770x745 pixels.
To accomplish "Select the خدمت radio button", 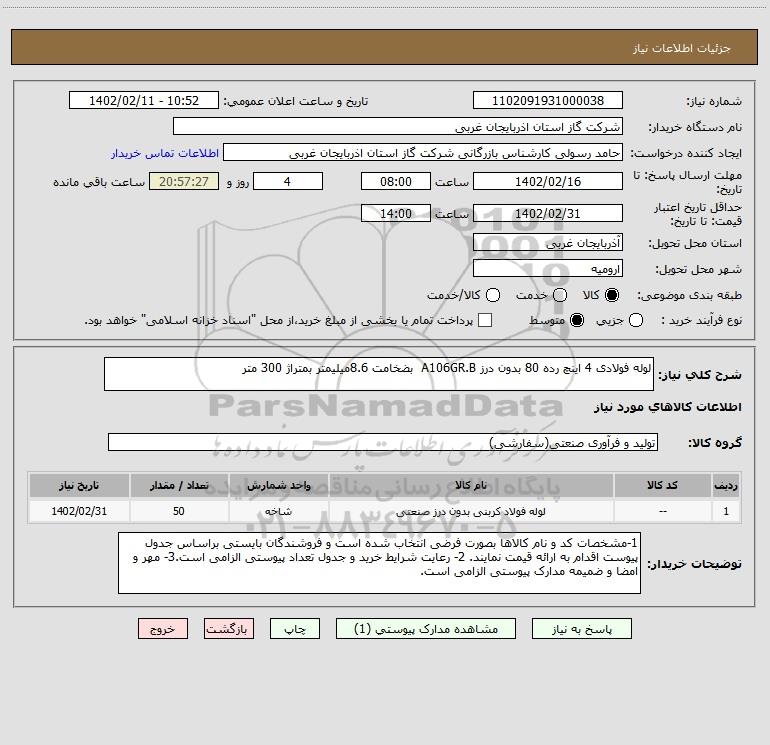I will point(560,295).
